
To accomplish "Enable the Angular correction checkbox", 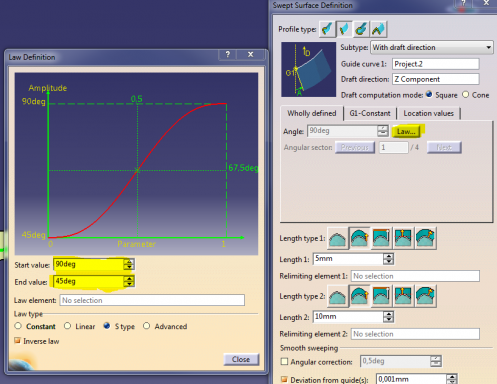I will (284, 362).
